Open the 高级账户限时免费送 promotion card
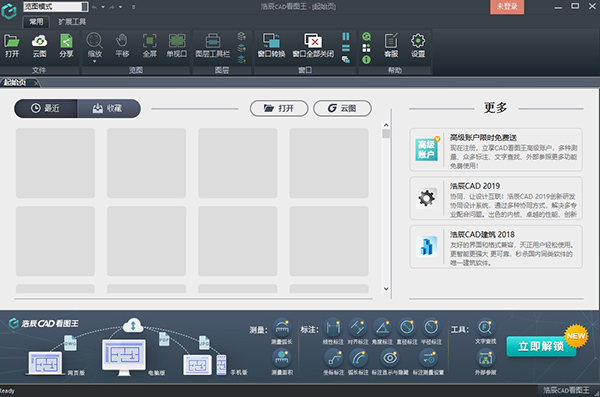600x397 pixels. (496, 150)
